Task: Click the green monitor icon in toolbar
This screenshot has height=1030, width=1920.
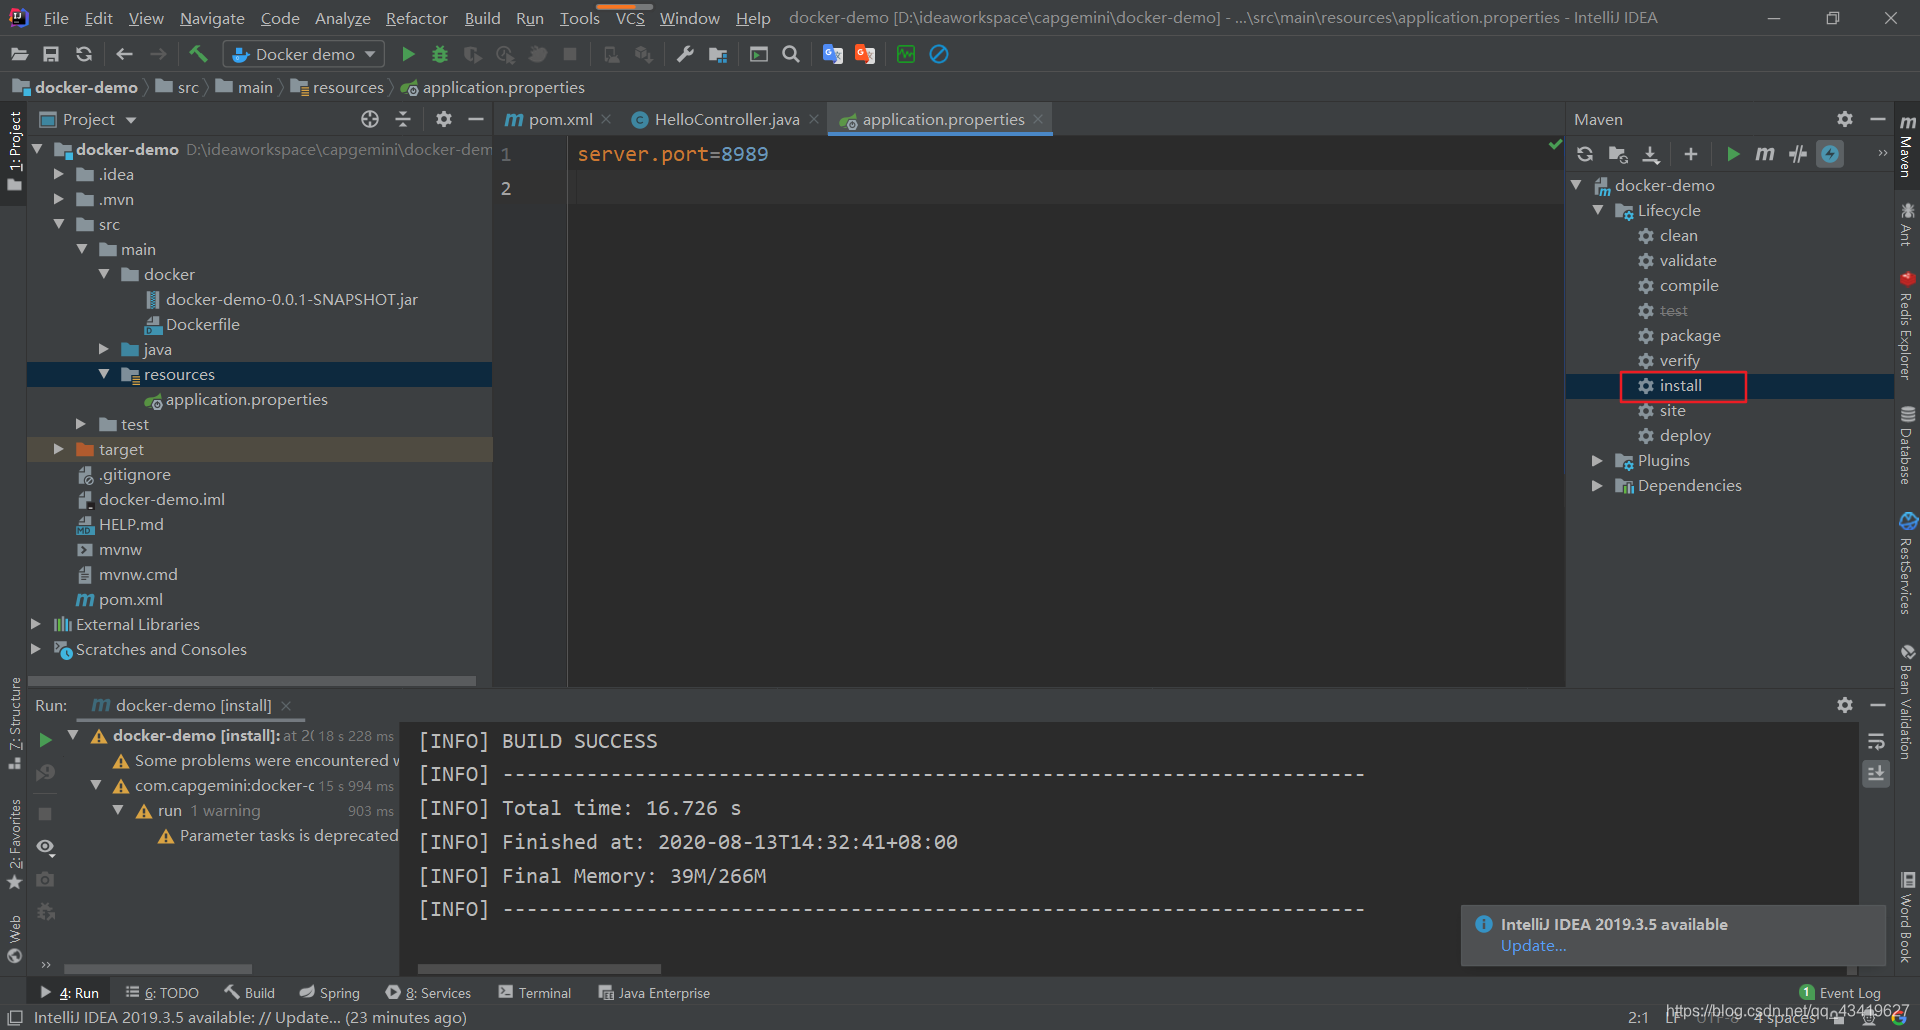Action: 906,54
